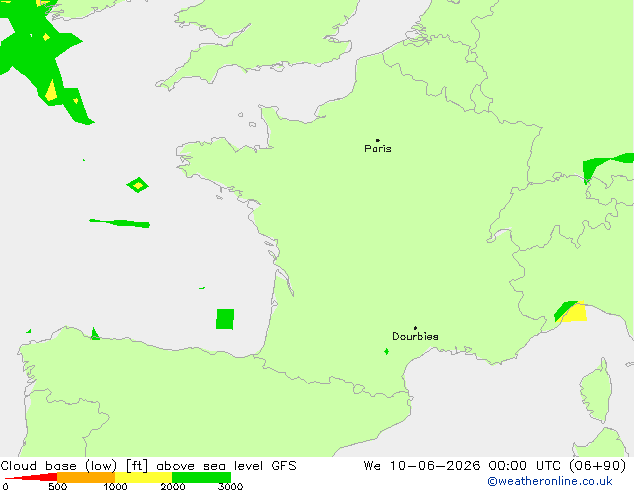This screenshot has width=634, height=490.
Task: Click the legend value '500'
Action: [57, 486]
